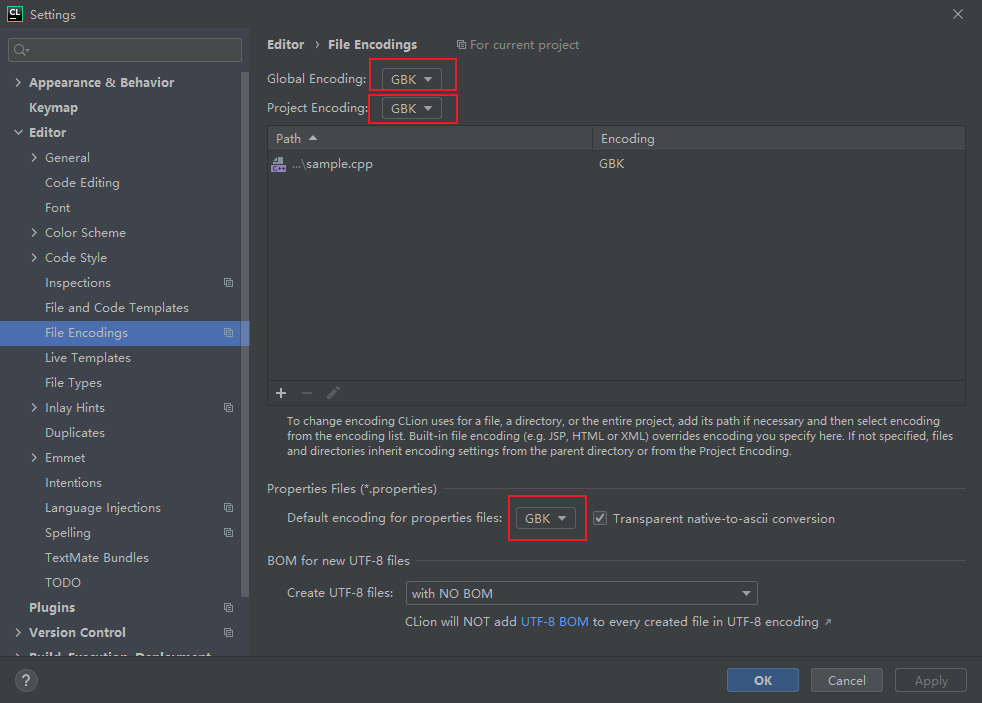Click the edit pencil icon
This screenshot has height=703, width=982.
point(333,393)
